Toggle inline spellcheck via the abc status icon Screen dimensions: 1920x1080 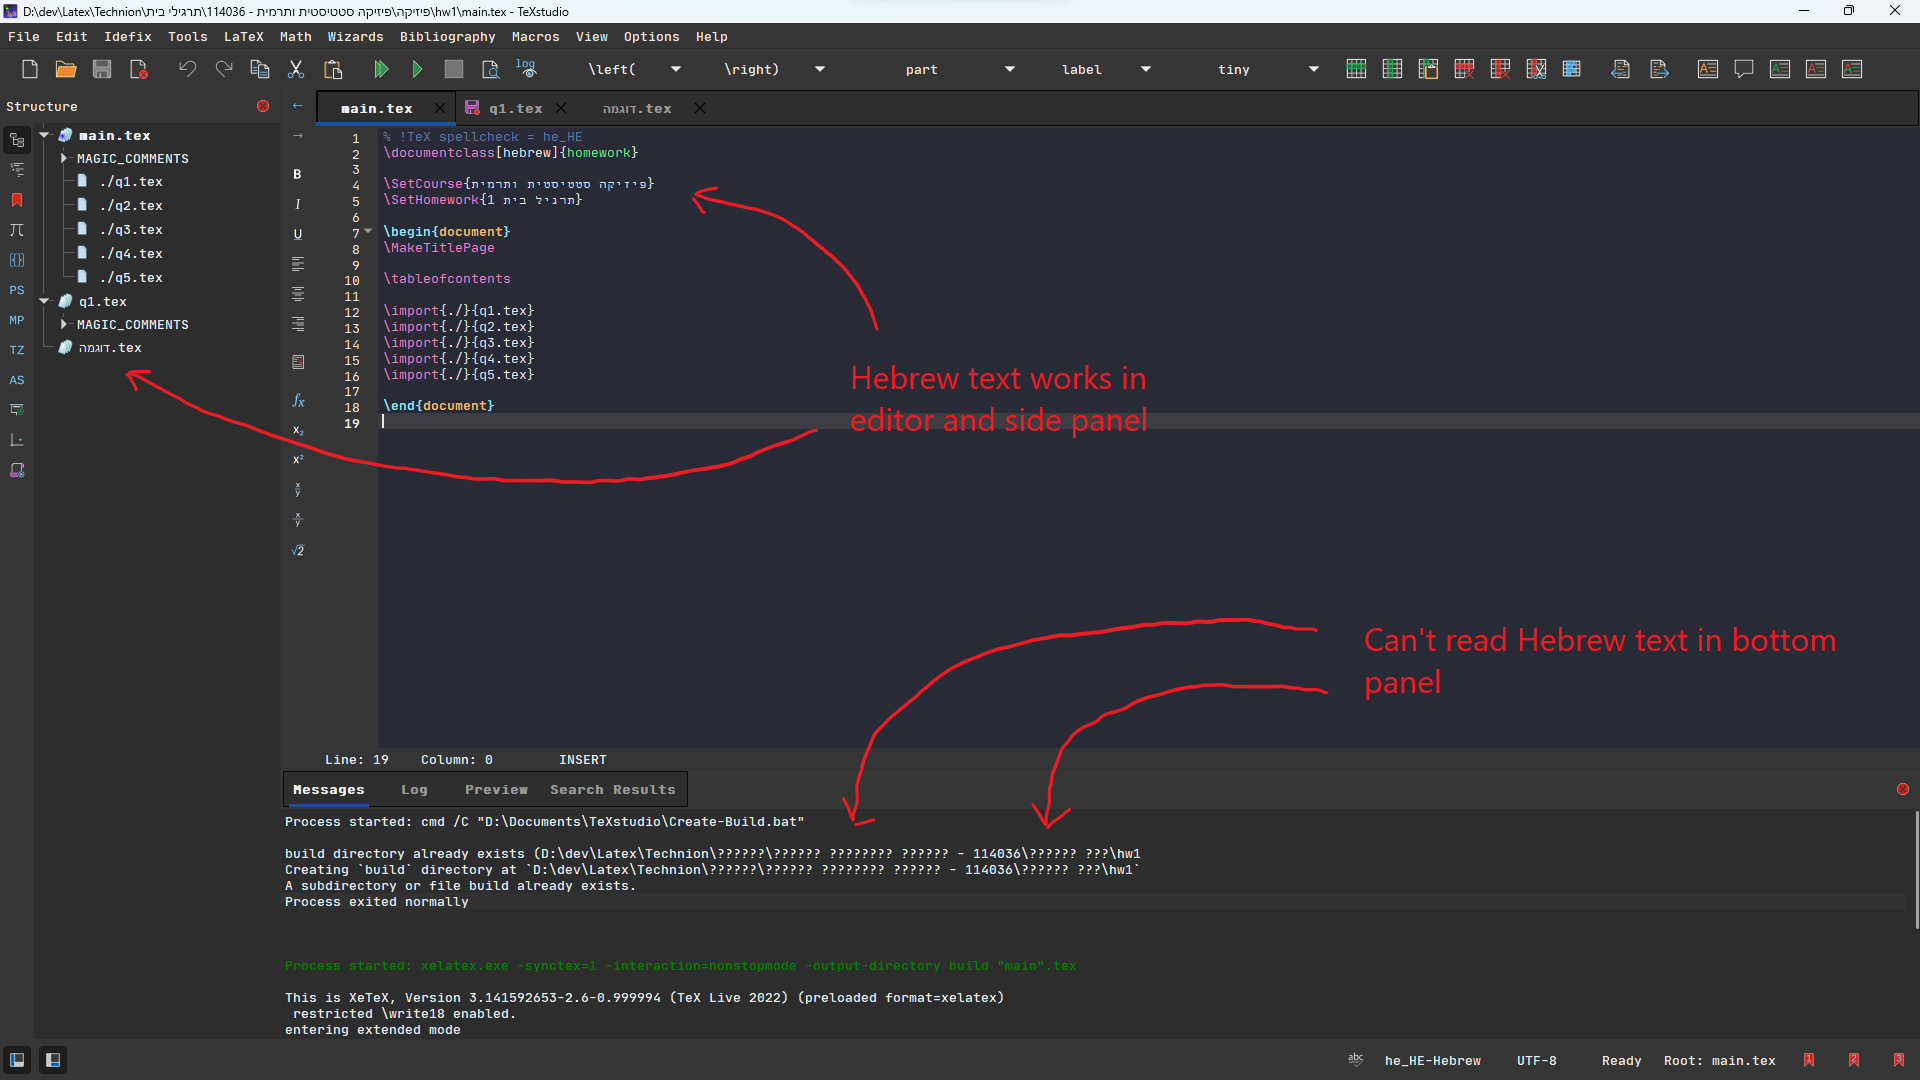(1356, 1060)
